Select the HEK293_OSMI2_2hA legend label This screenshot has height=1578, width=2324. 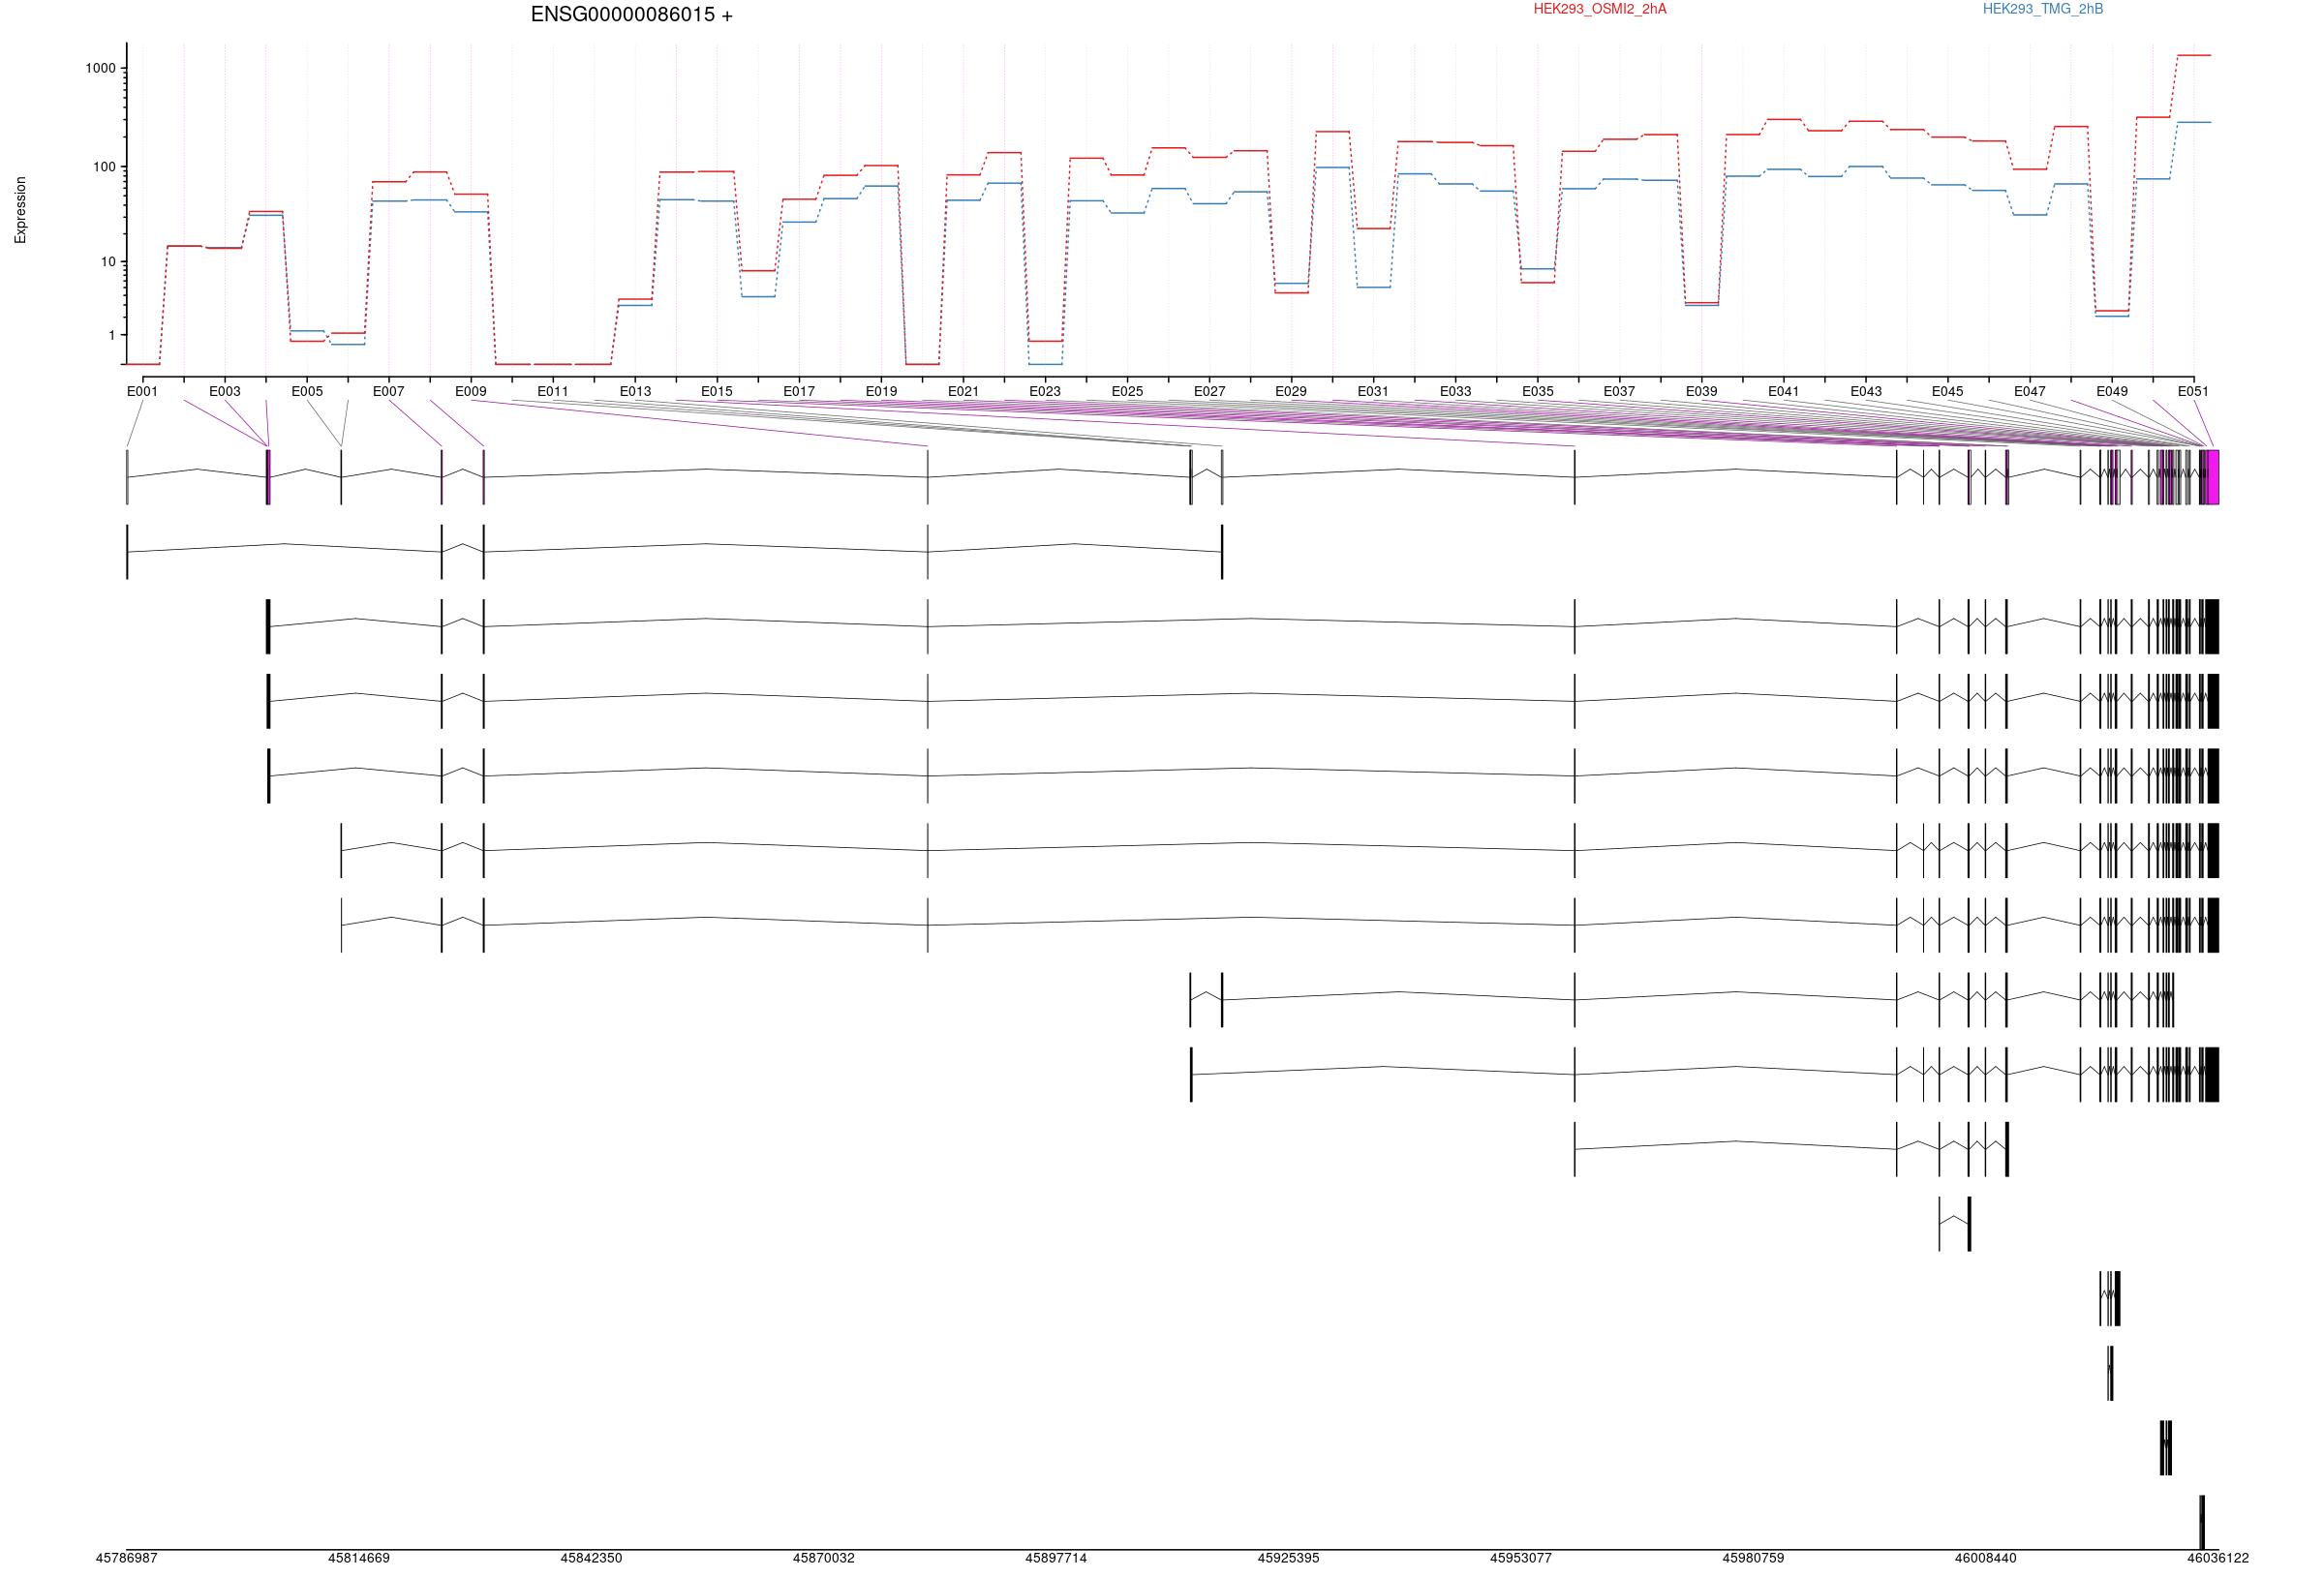1600,9
